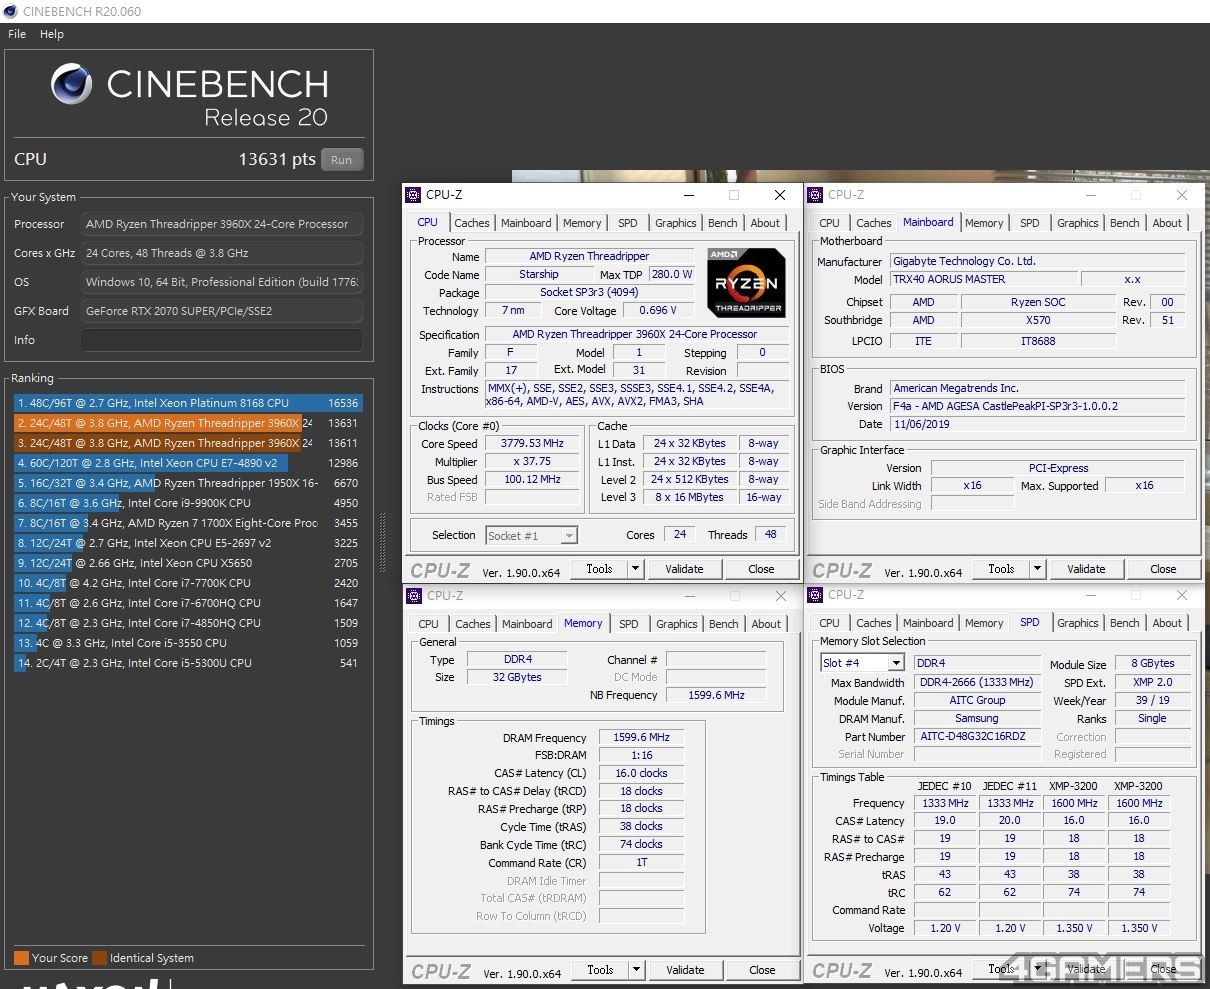Open Bench tab in CPU-Z window showing Processor

723,223
